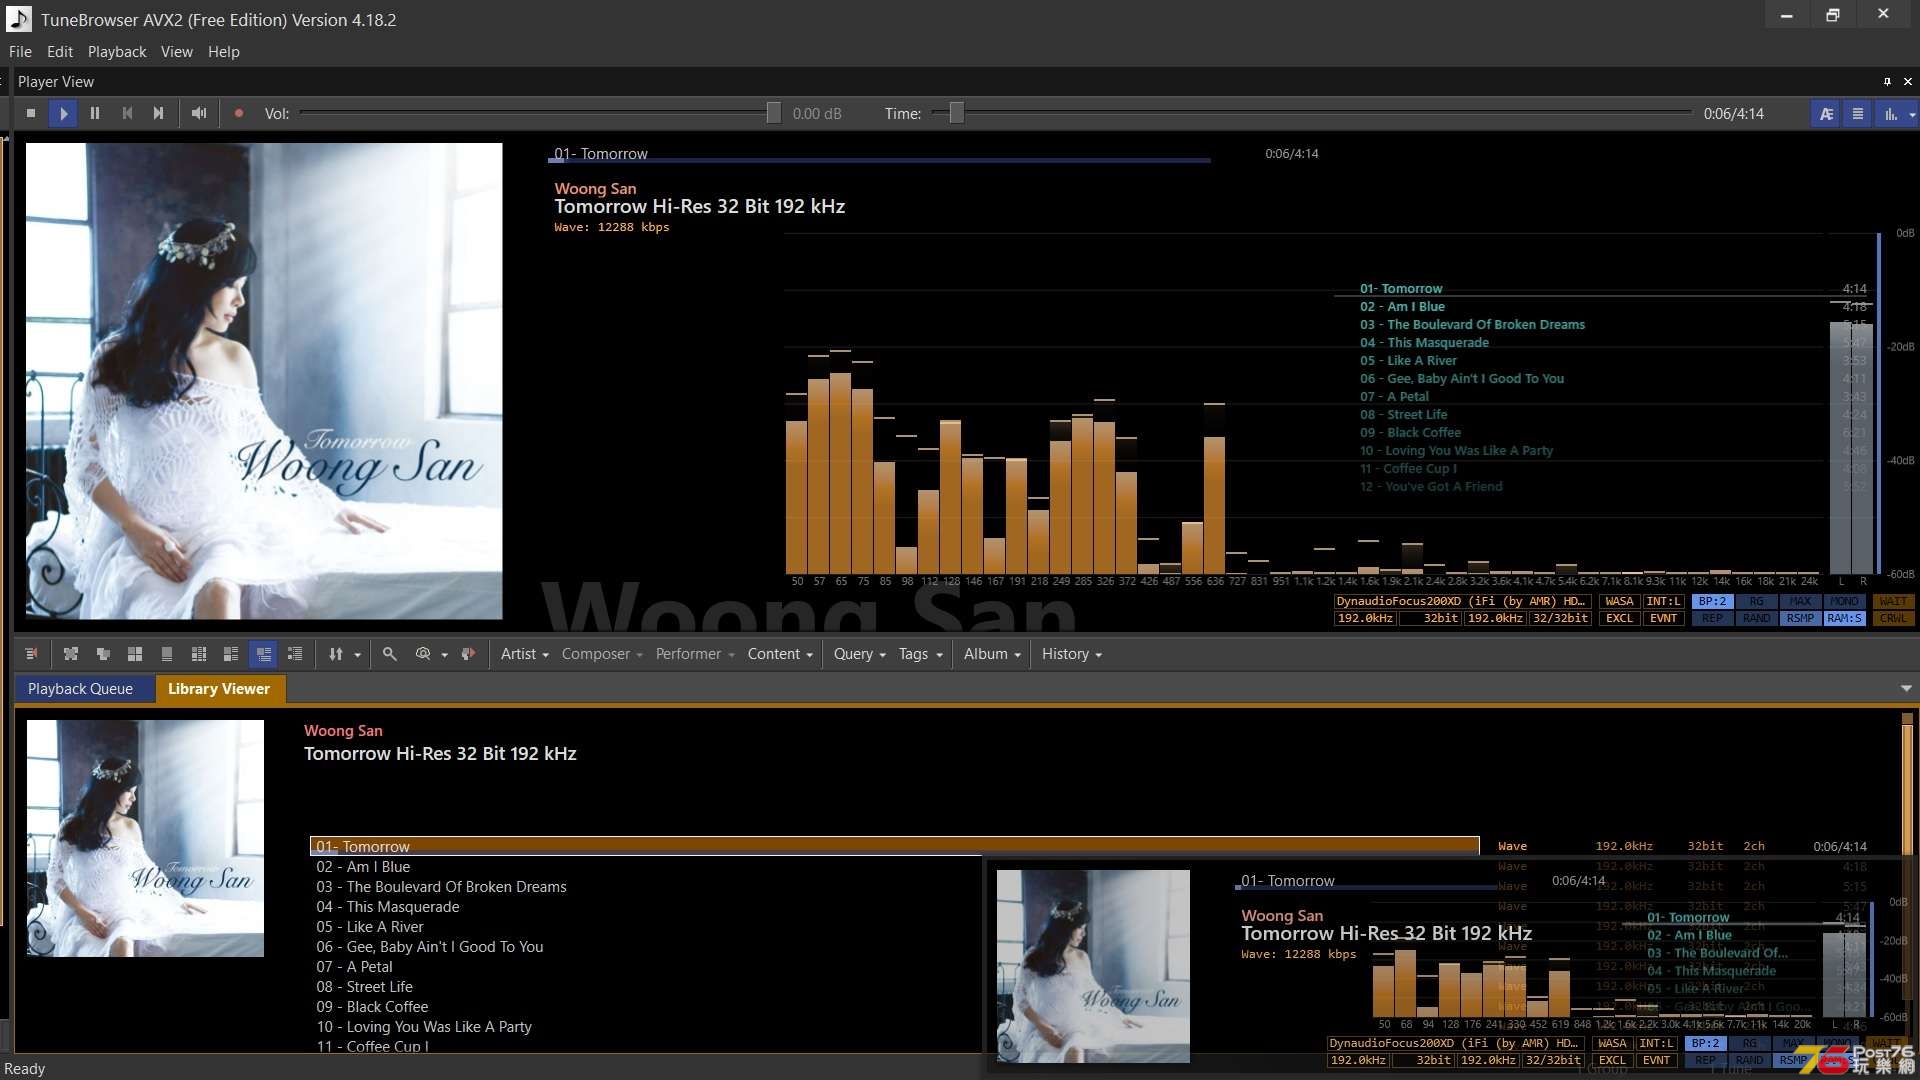This screenshot has height=1080, width=1920.
Task: Skip to the previous track
Action: click(127, 114)
